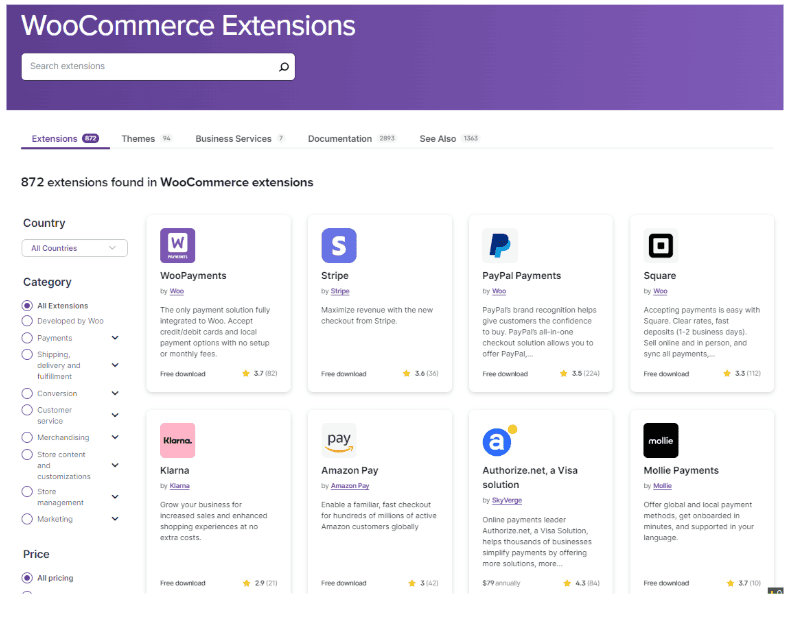
Task: Select the Merchandising category radio
Action: coord(27,437)
